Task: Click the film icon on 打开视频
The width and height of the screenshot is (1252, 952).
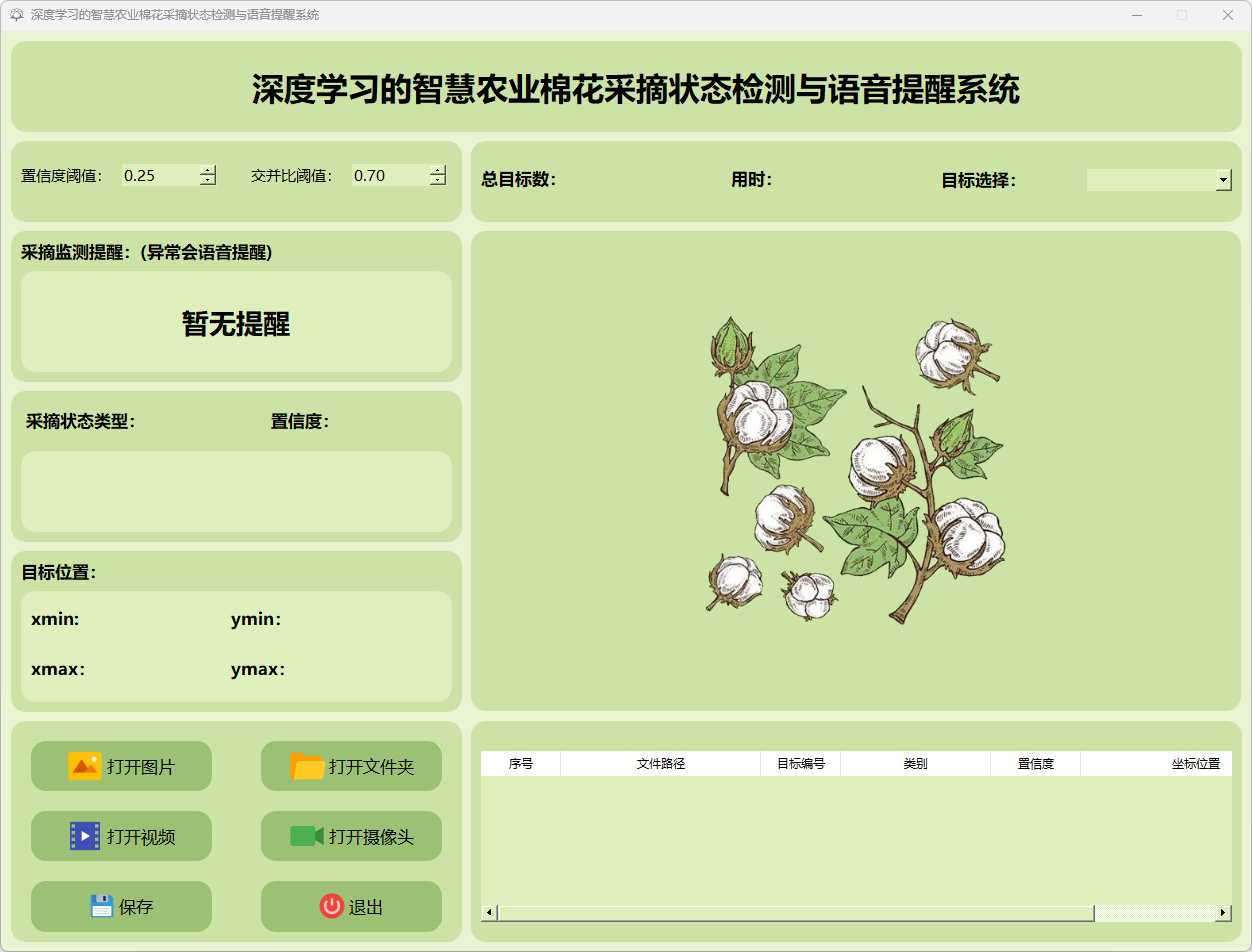Action: click(x=85, y=836)
